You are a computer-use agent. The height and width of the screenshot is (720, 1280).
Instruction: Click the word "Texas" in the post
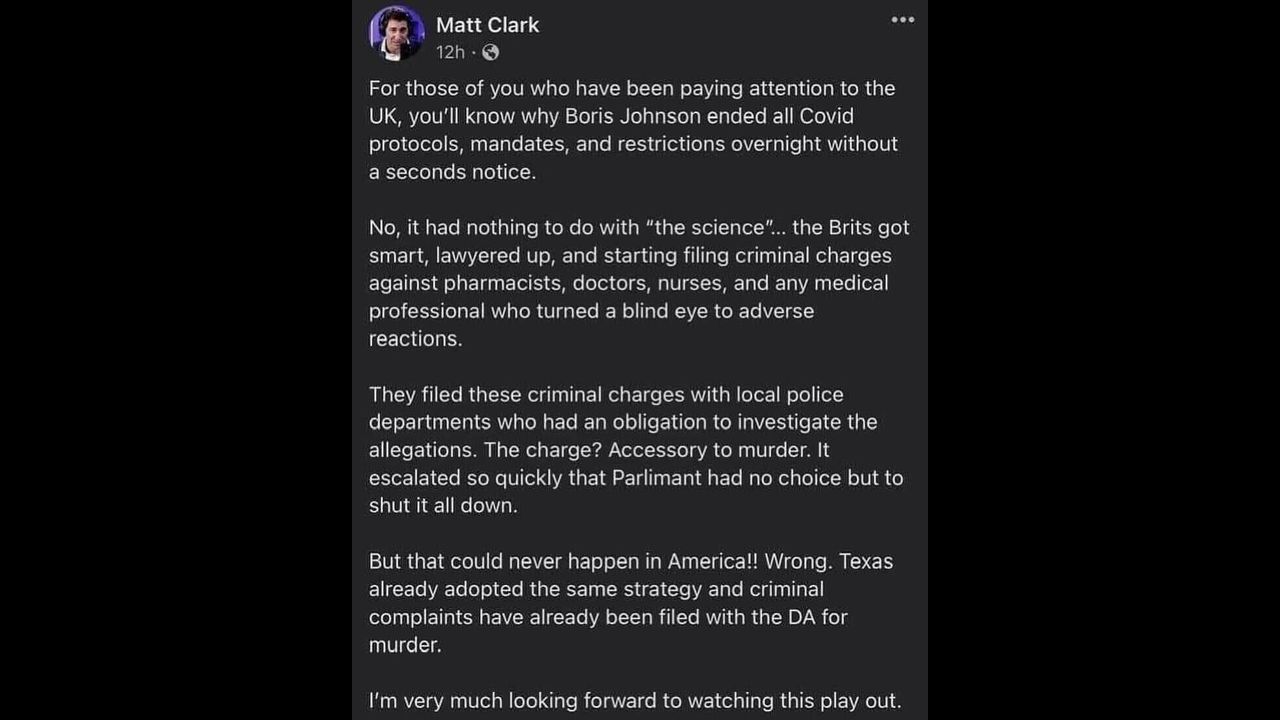click(865, 561)
